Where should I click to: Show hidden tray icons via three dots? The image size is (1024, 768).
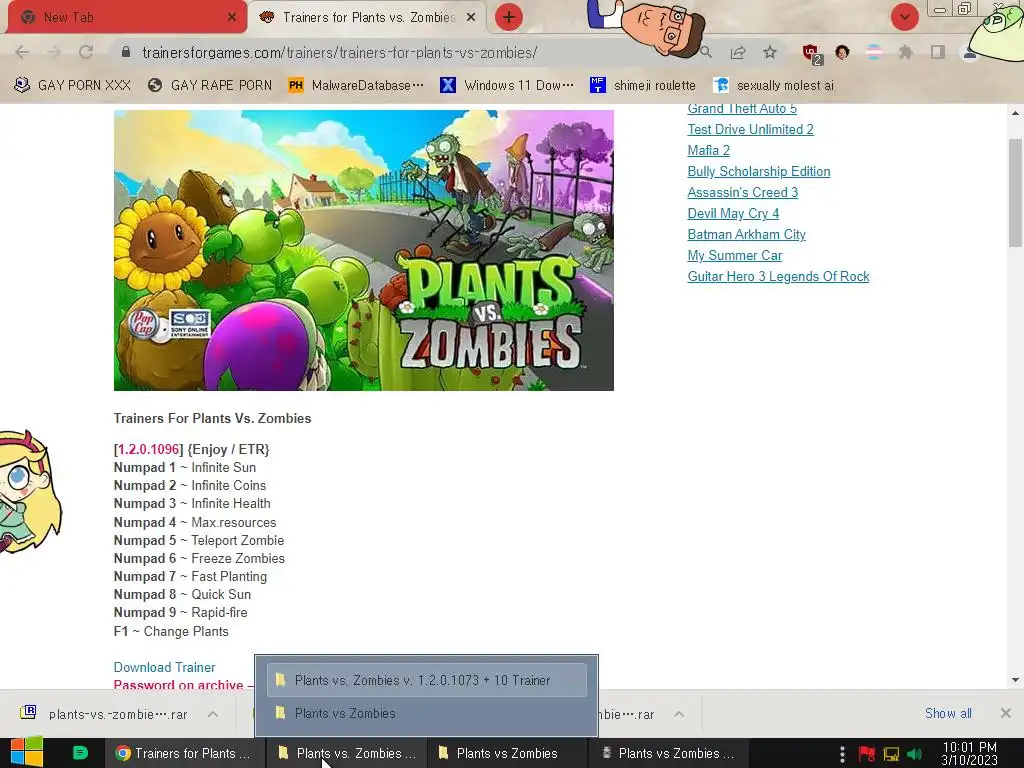tap(842, 754)
